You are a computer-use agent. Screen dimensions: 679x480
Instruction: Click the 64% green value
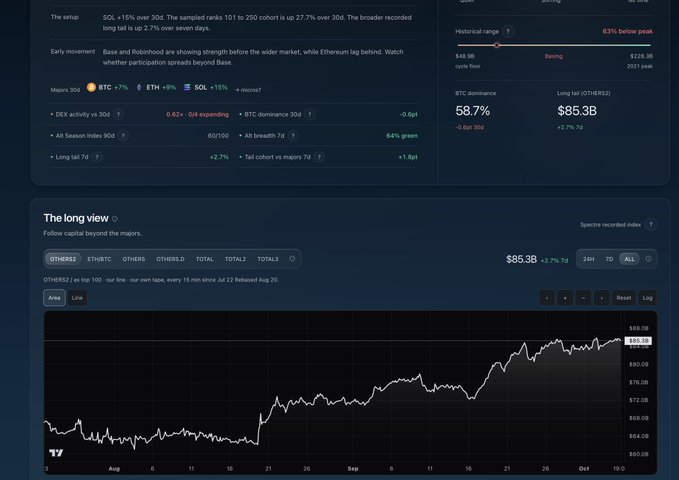(x=402, y=136)
